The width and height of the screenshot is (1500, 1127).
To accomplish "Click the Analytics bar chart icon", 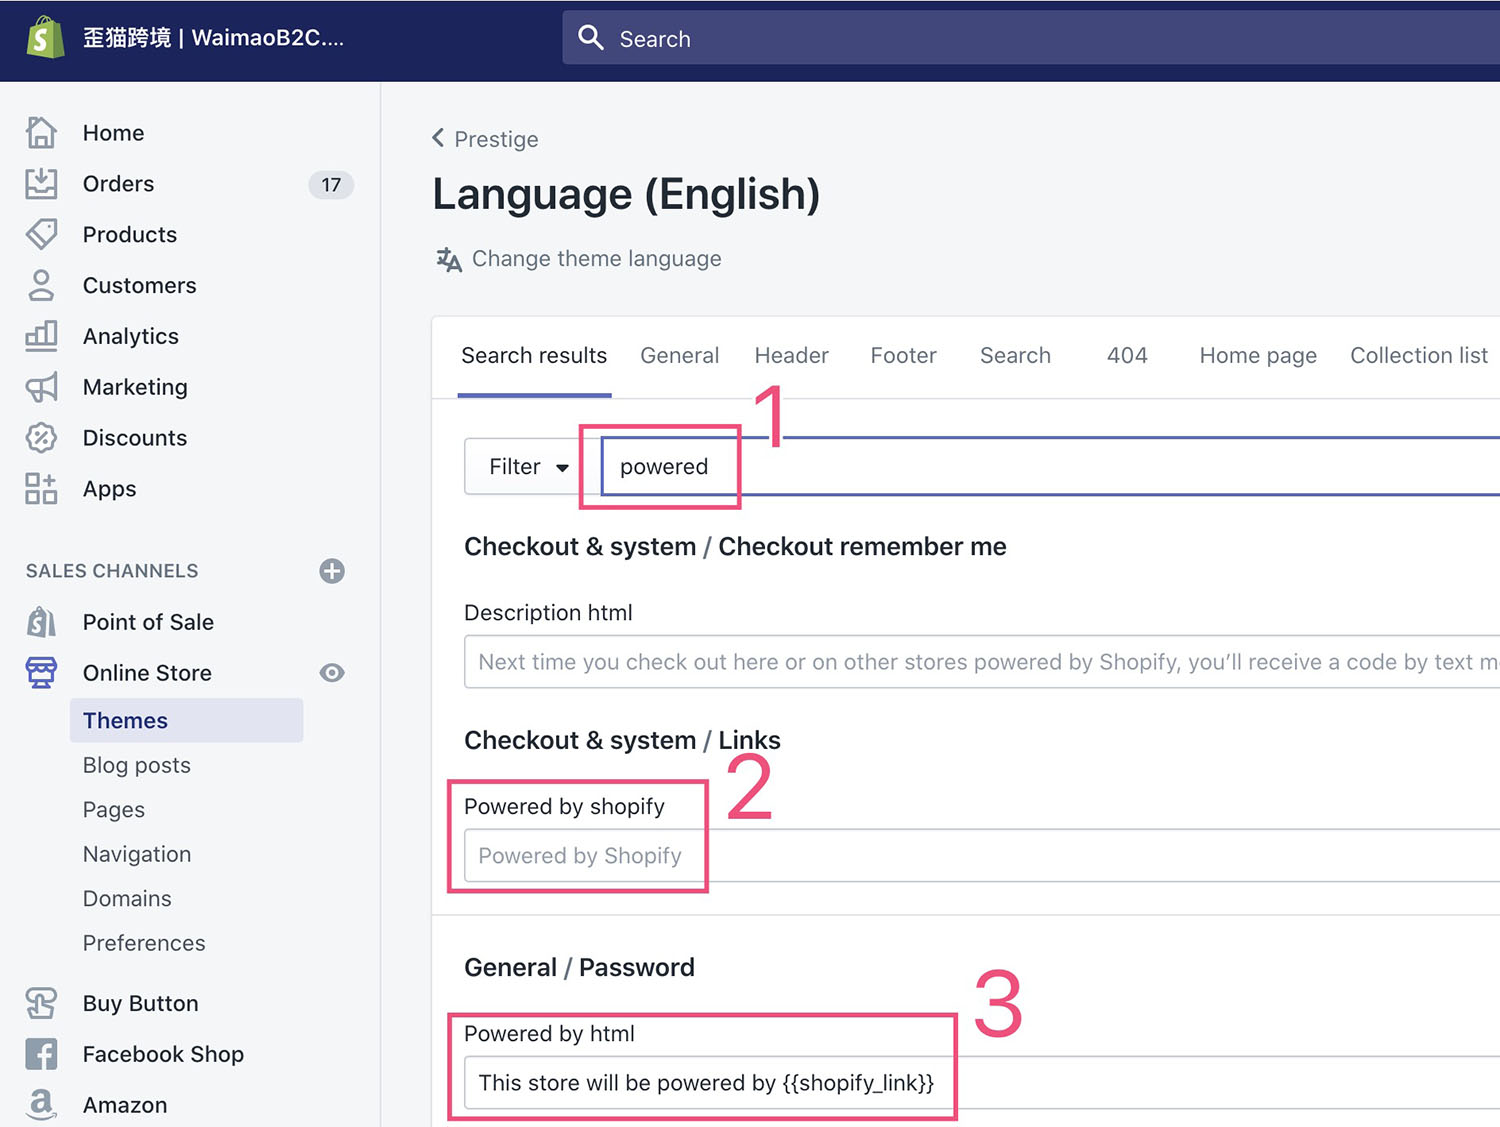I will click(41, 336).
